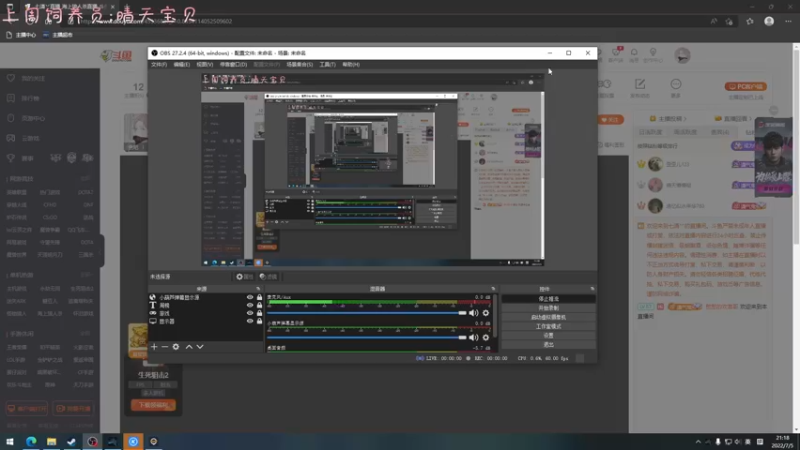This screenshot has width=800, height=450.
Task: Open the 编辑(E) menu in OBS
Action: coord(182,65)
